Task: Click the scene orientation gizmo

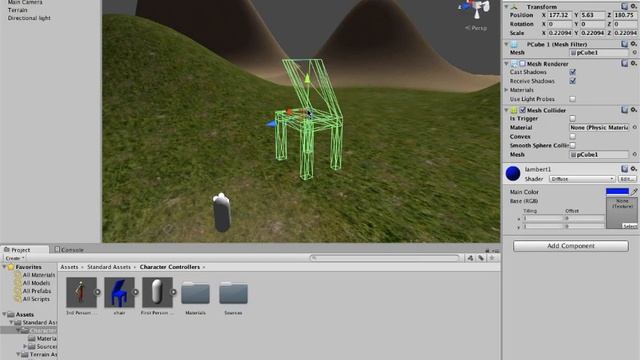Action: click(476, 8)
